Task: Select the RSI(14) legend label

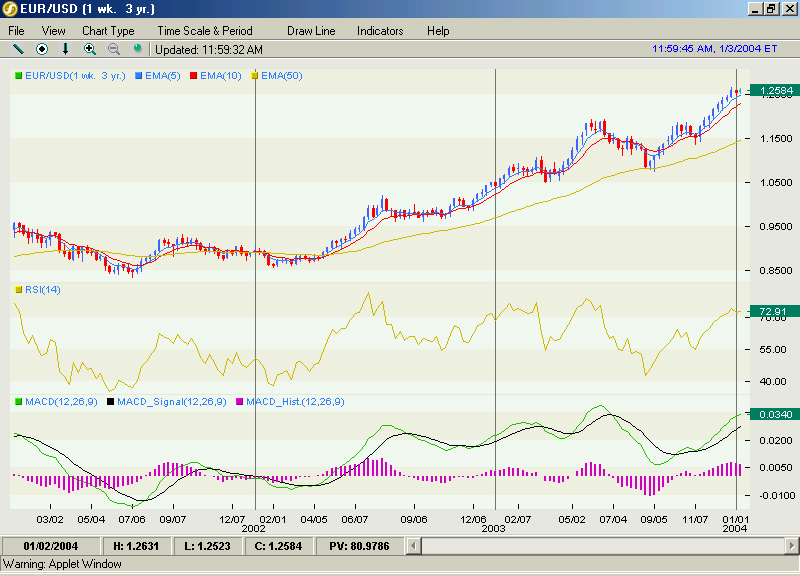Action: tap(43, 290)
